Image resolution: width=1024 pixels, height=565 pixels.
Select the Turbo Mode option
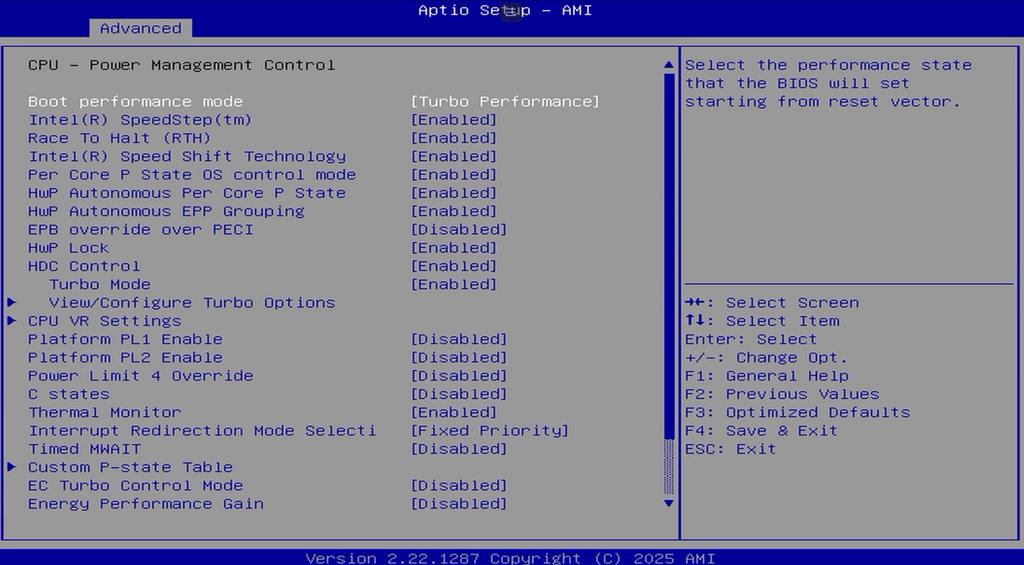(x=100, y=284)
